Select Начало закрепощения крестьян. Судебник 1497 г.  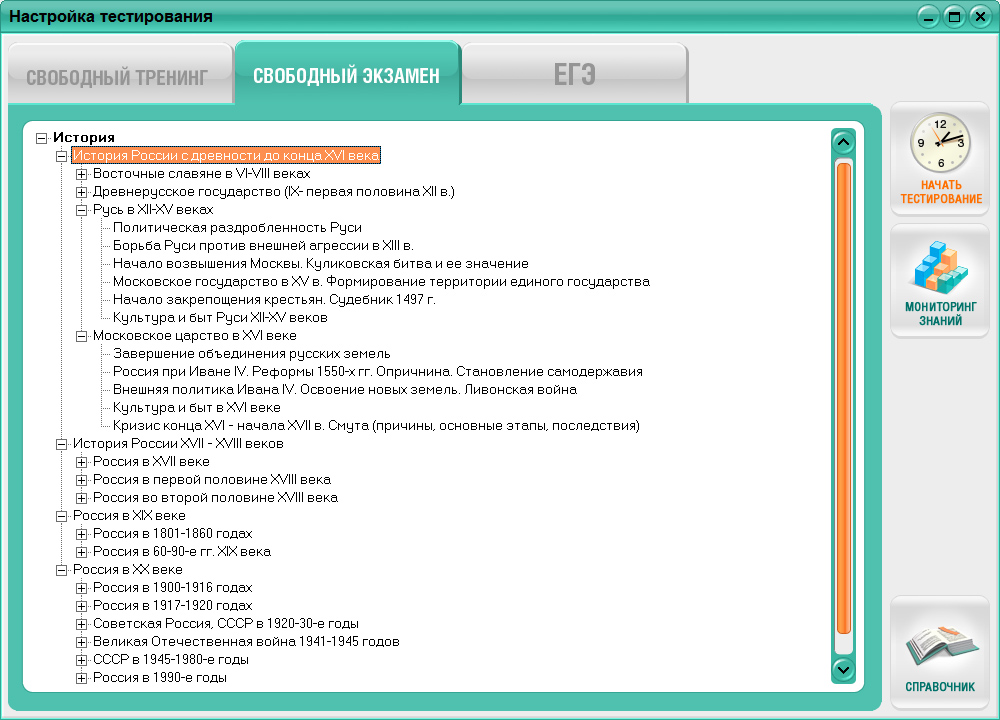click(x=274, y=300)
